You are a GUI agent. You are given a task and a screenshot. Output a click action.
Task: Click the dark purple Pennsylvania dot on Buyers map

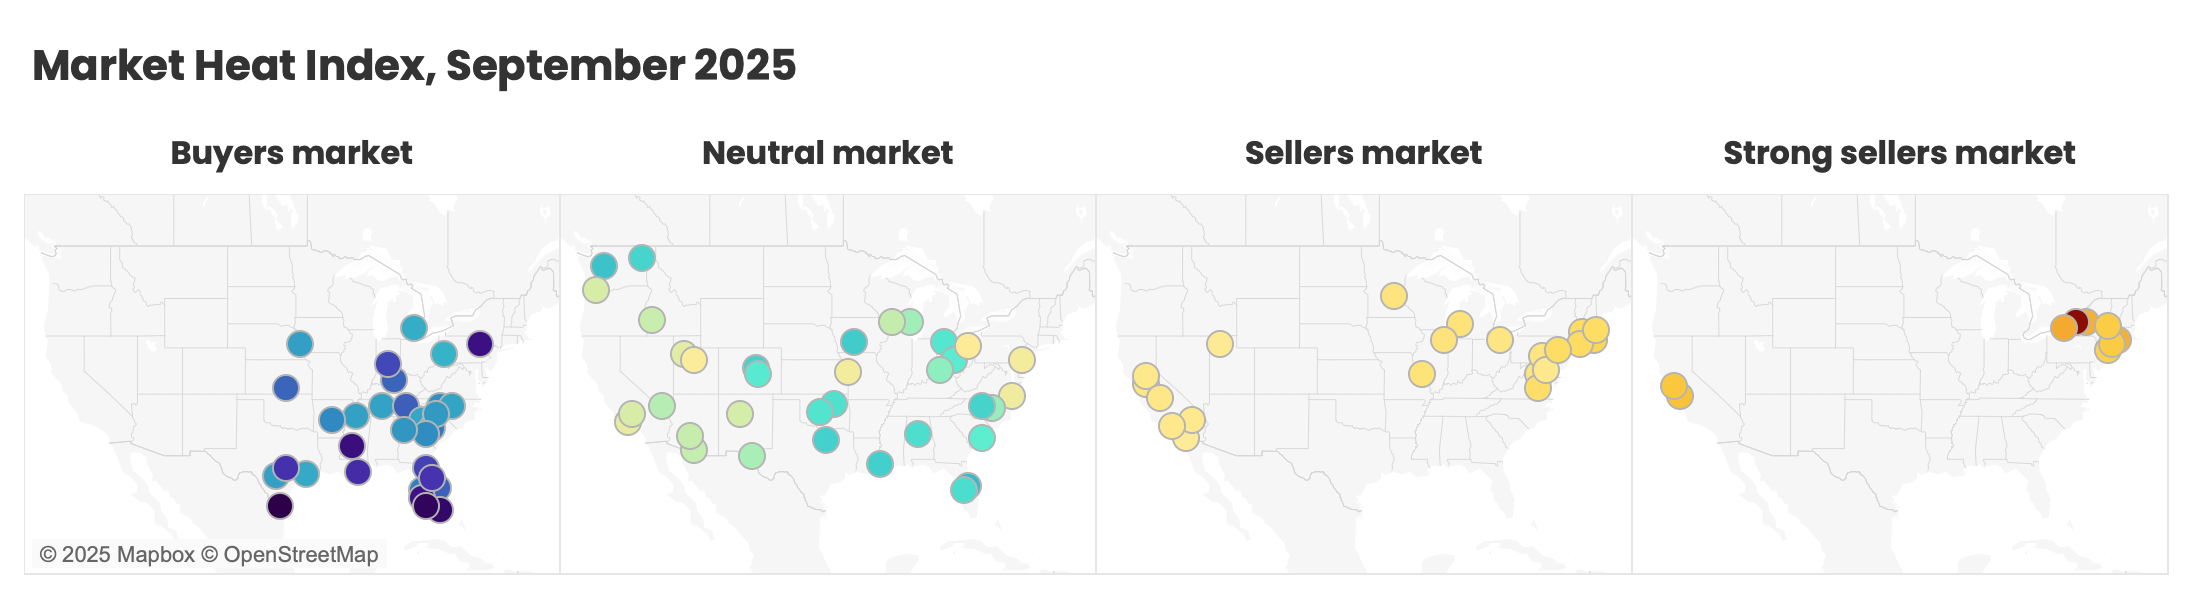(480, 344)
